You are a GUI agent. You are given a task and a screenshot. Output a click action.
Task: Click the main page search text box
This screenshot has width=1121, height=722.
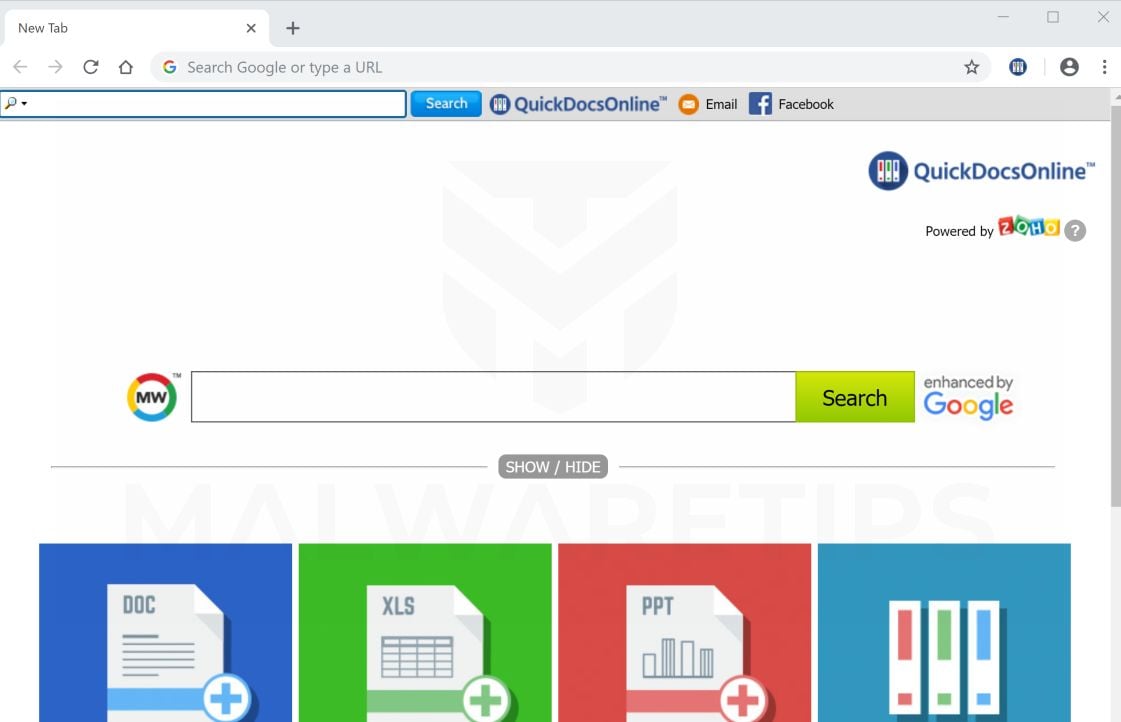click(x=493, y=397)
